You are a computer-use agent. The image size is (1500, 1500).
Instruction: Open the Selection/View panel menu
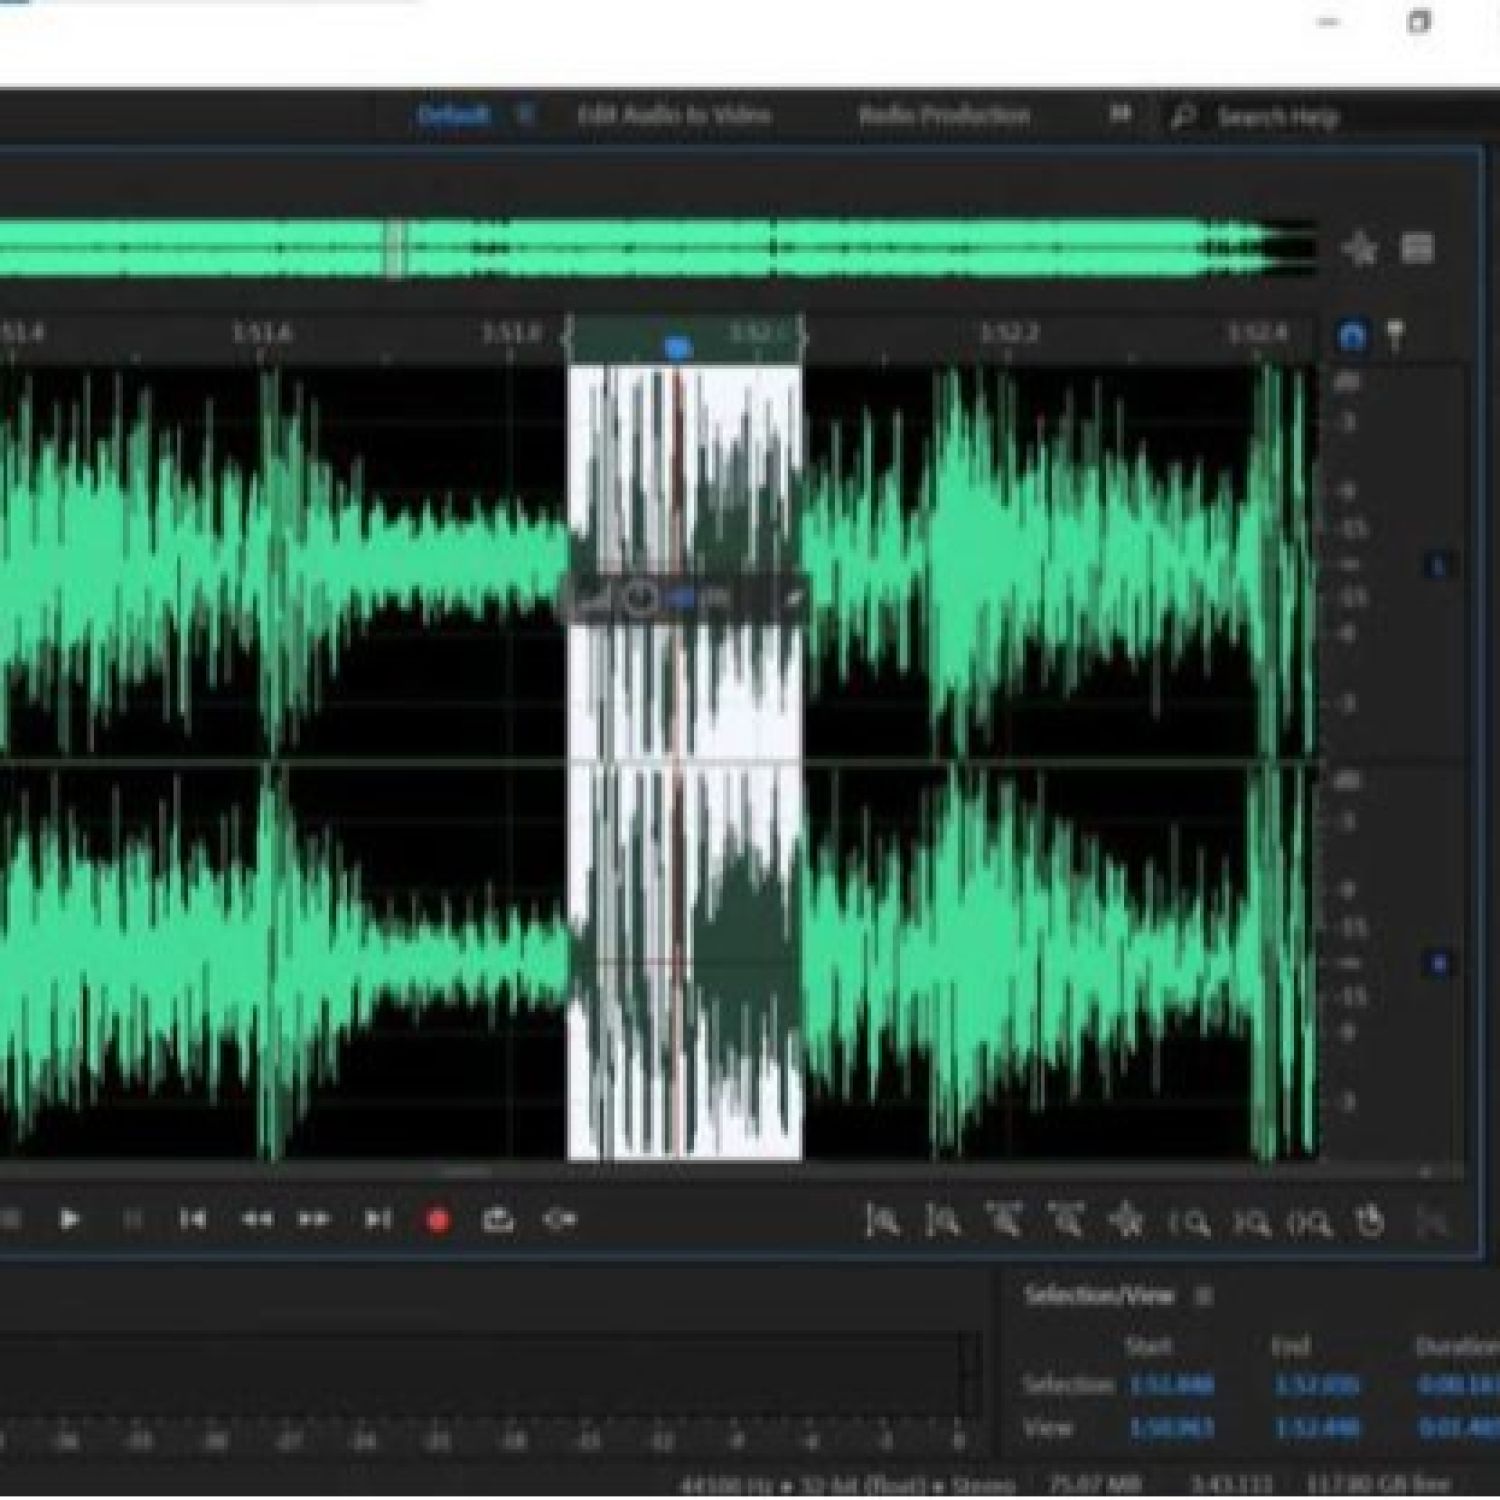click(1204, 1297)
